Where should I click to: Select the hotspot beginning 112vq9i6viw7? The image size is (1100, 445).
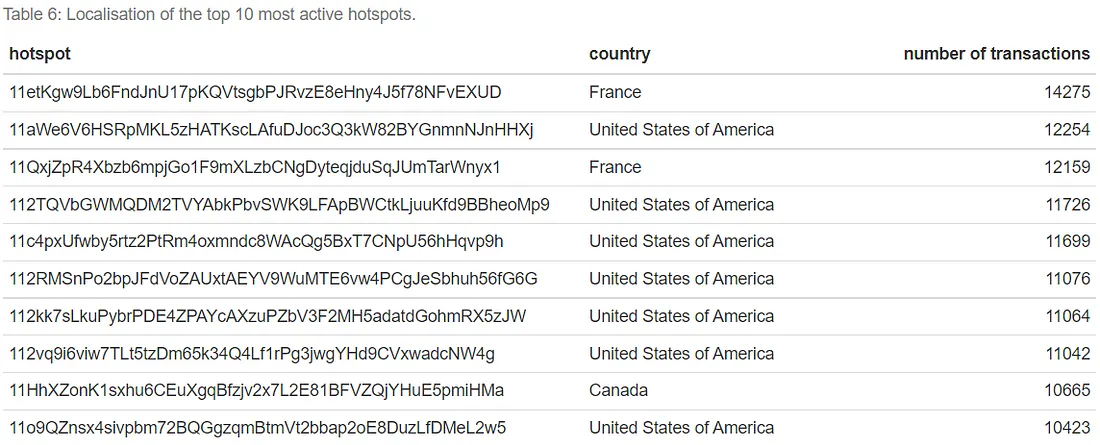click(x=252, y=353)
